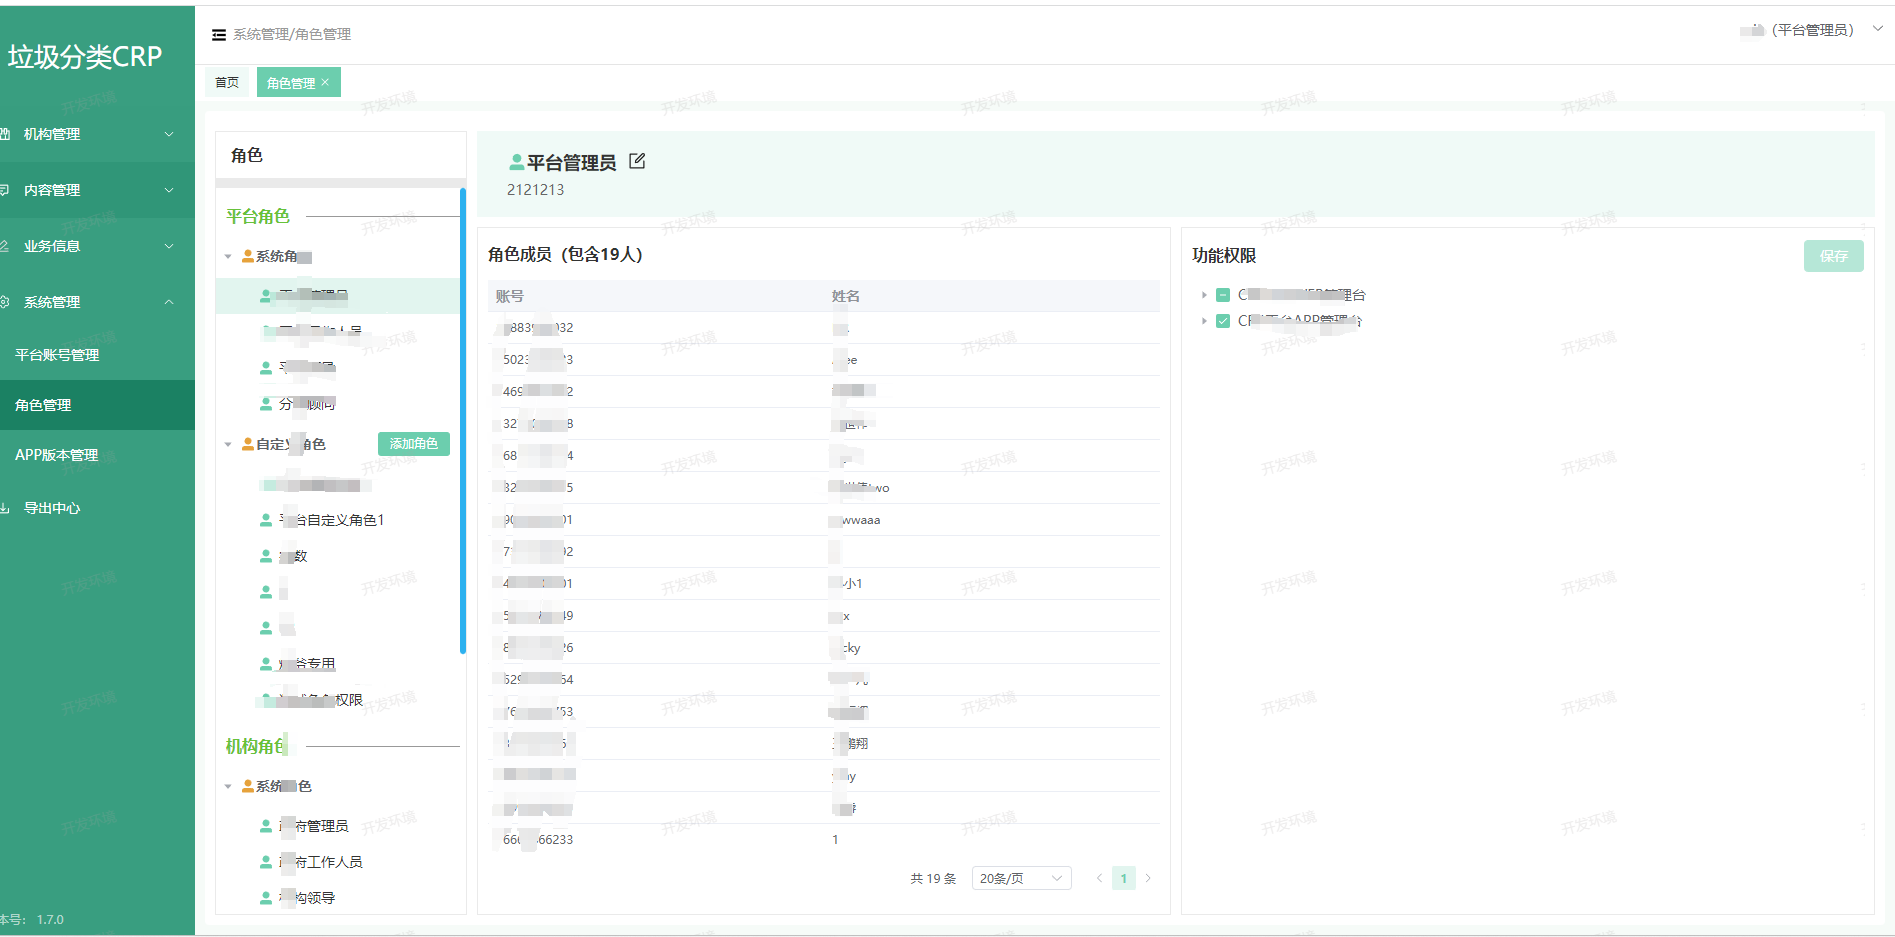Click 系统管理/角色管理 breadcrumb text
The height and width of the screenshot is (937, 1895).
click(292, 34)
